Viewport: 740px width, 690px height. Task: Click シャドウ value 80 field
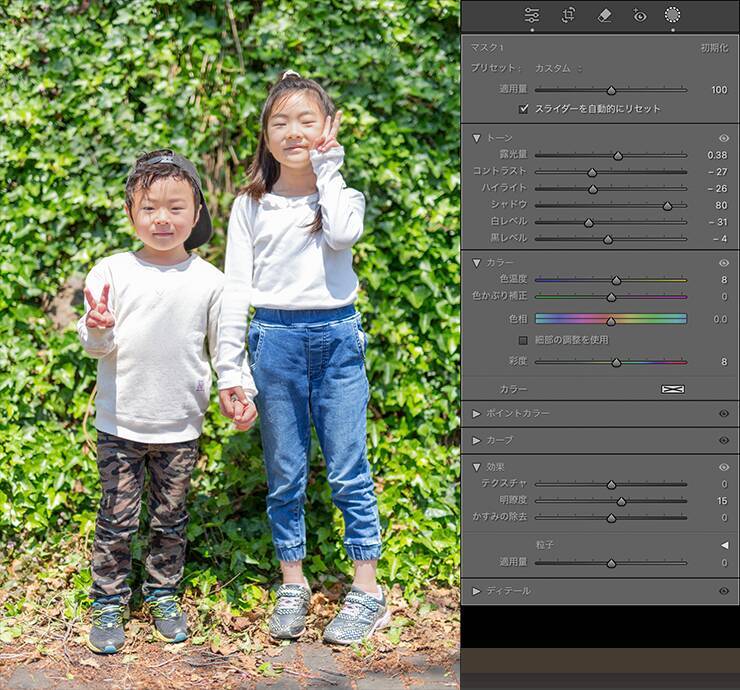[721, 205]
